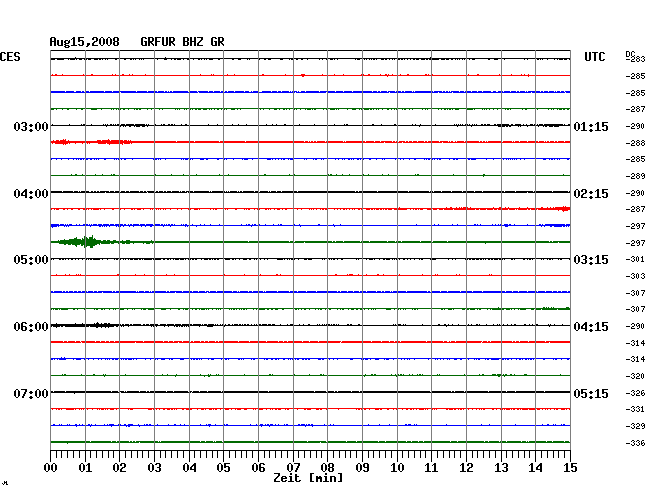Viewport: 650px width, 494px height.
Task: Click the channel label BHZ
Action: coord(193,42)
